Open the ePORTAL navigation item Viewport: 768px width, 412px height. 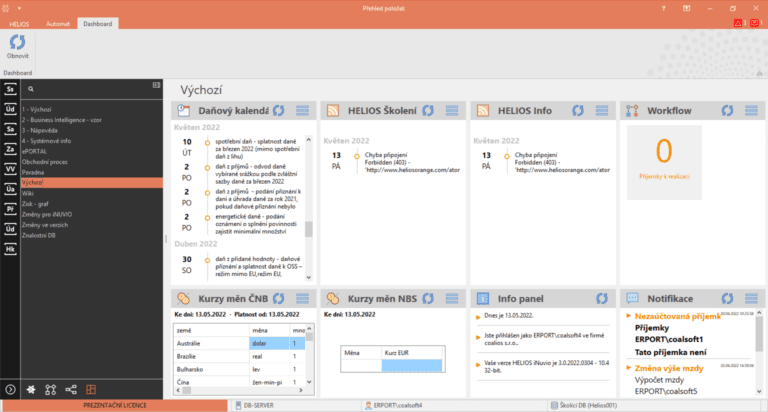pos(34,151)
